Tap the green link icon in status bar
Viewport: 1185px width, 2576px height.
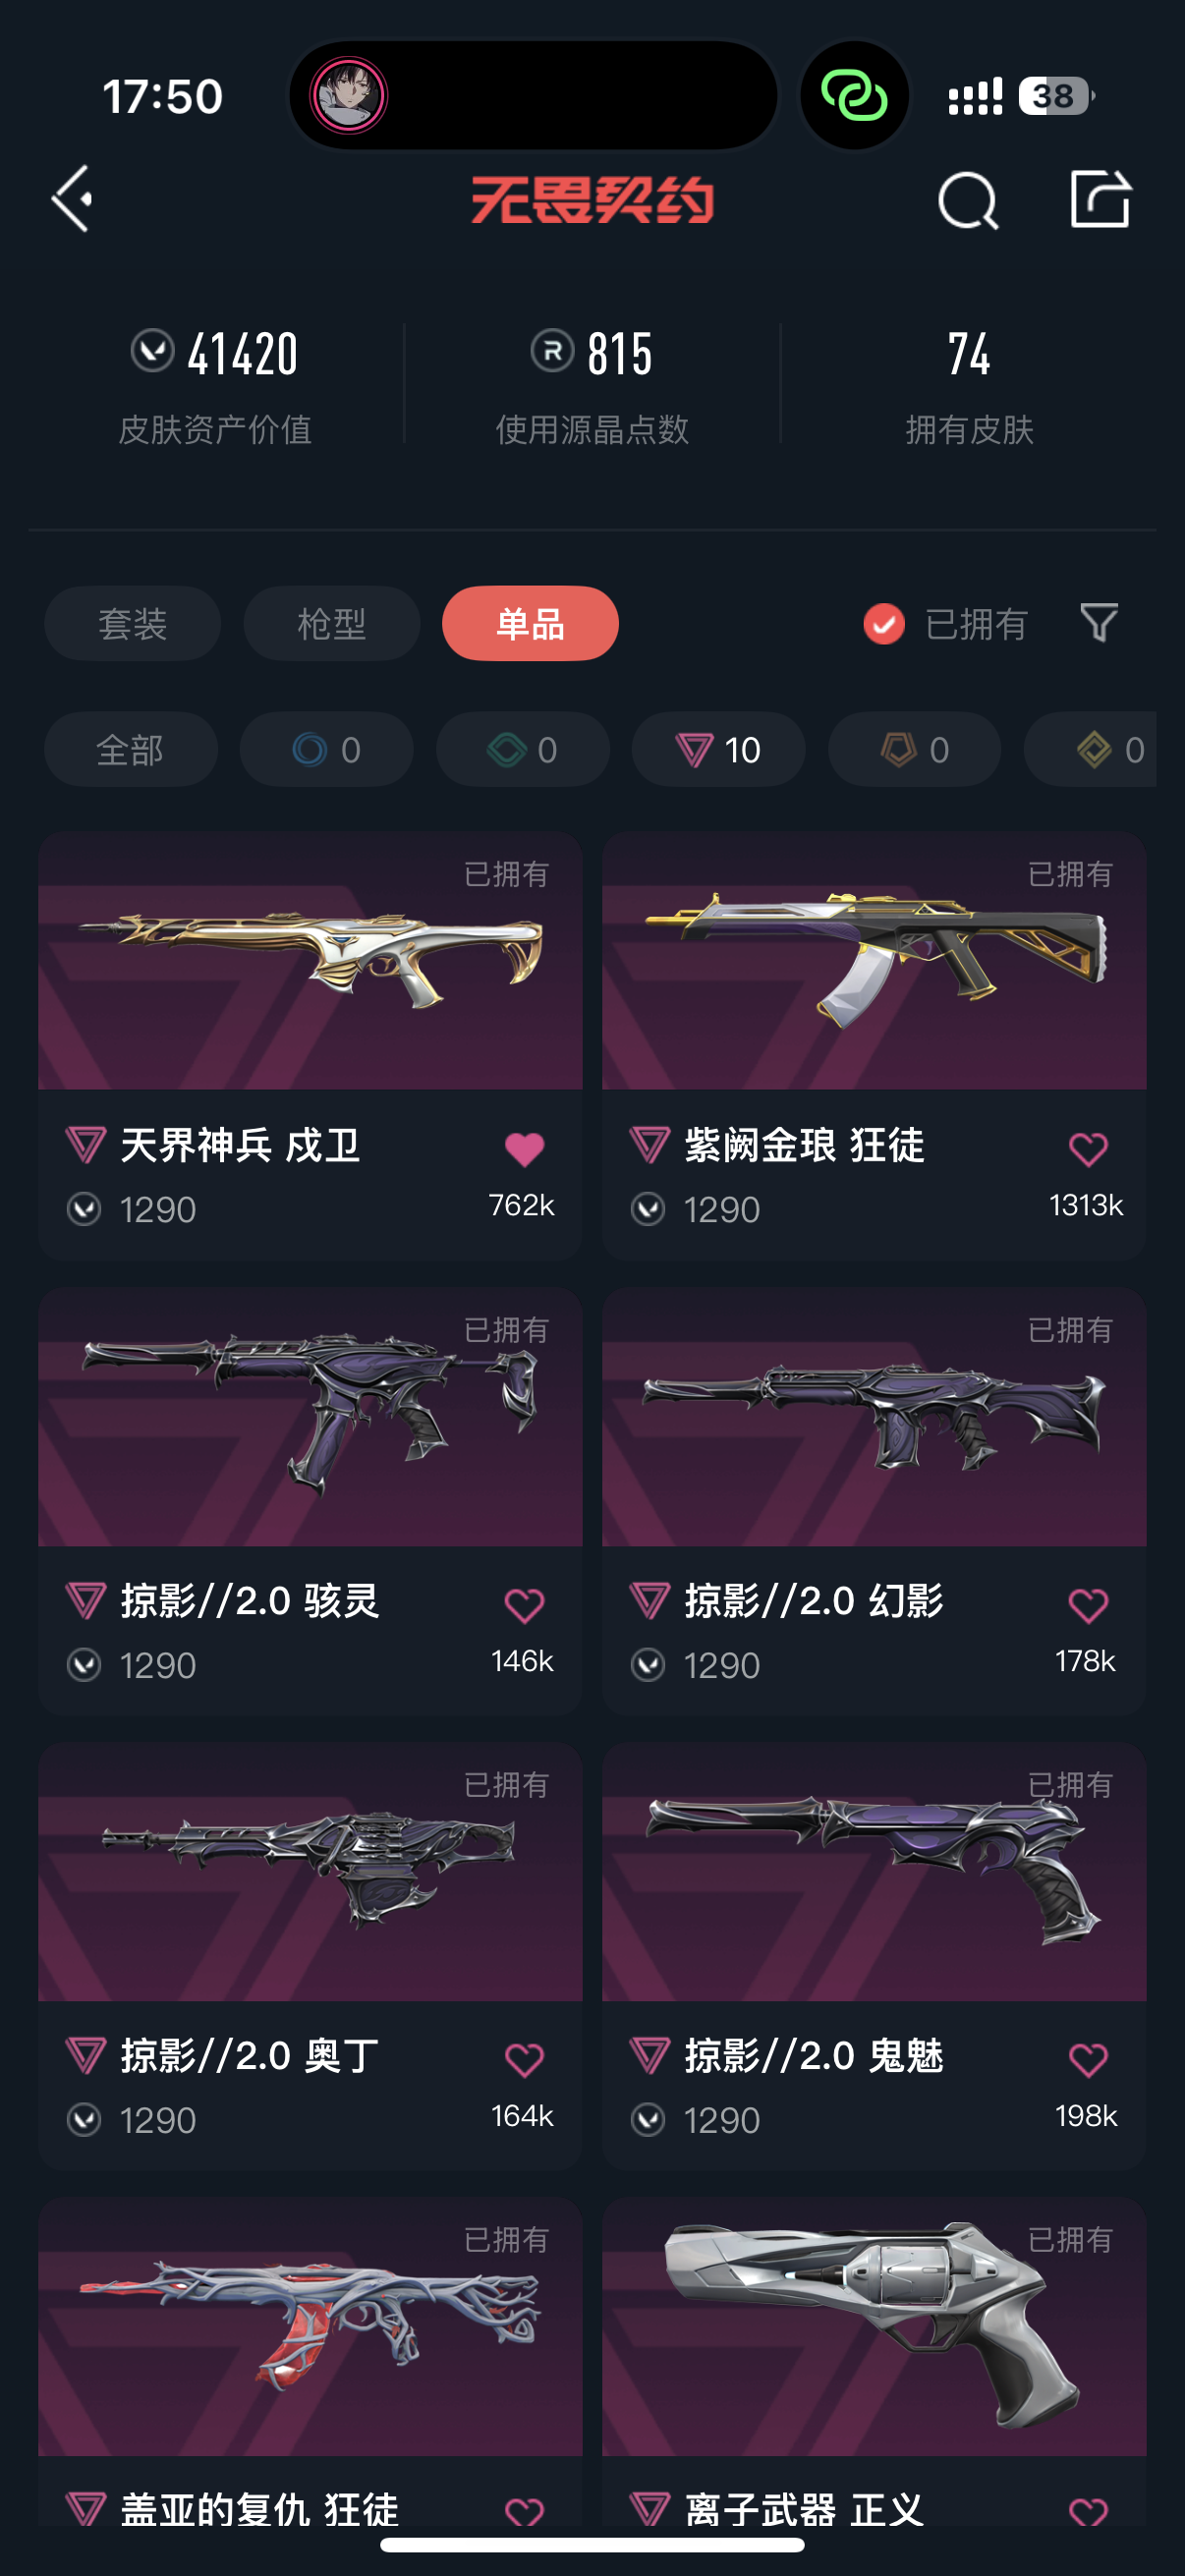coord(854,96)
